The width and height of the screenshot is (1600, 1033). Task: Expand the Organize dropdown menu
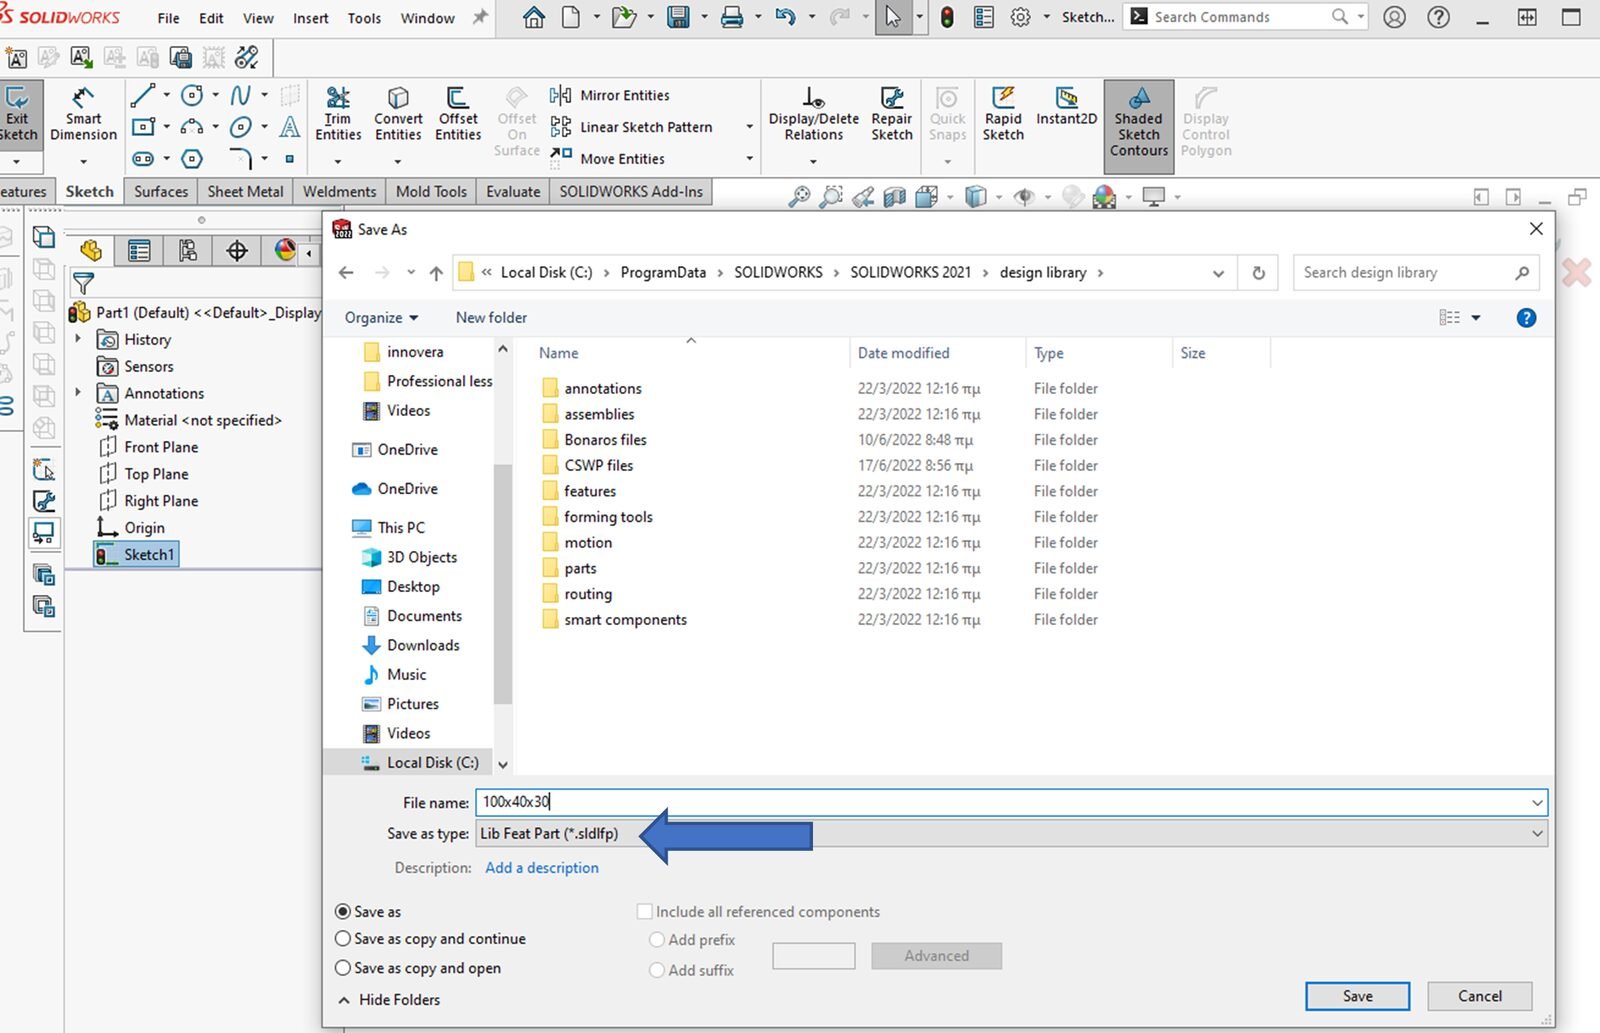click(x=381, y=318)
